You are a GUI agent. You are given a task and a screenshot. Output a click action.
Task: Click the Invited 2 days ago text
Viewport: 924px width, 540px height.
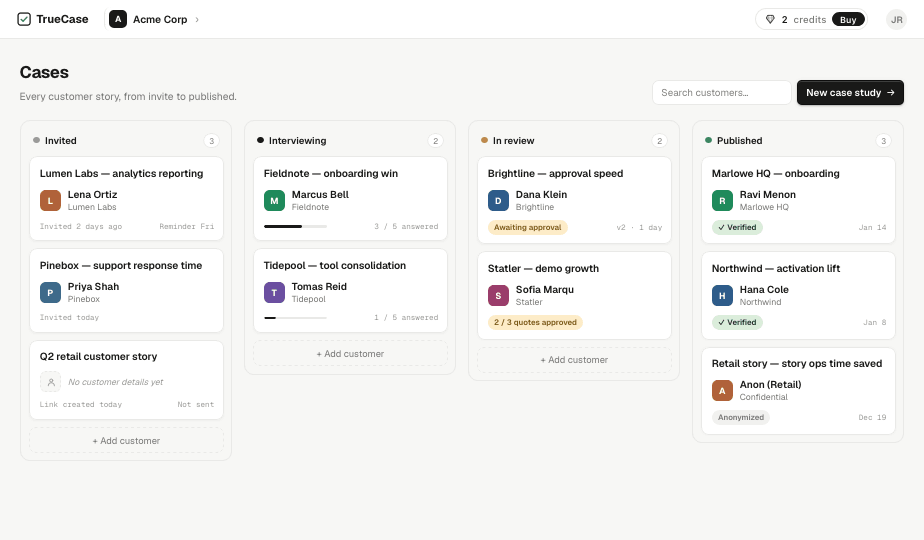point(81,226)
